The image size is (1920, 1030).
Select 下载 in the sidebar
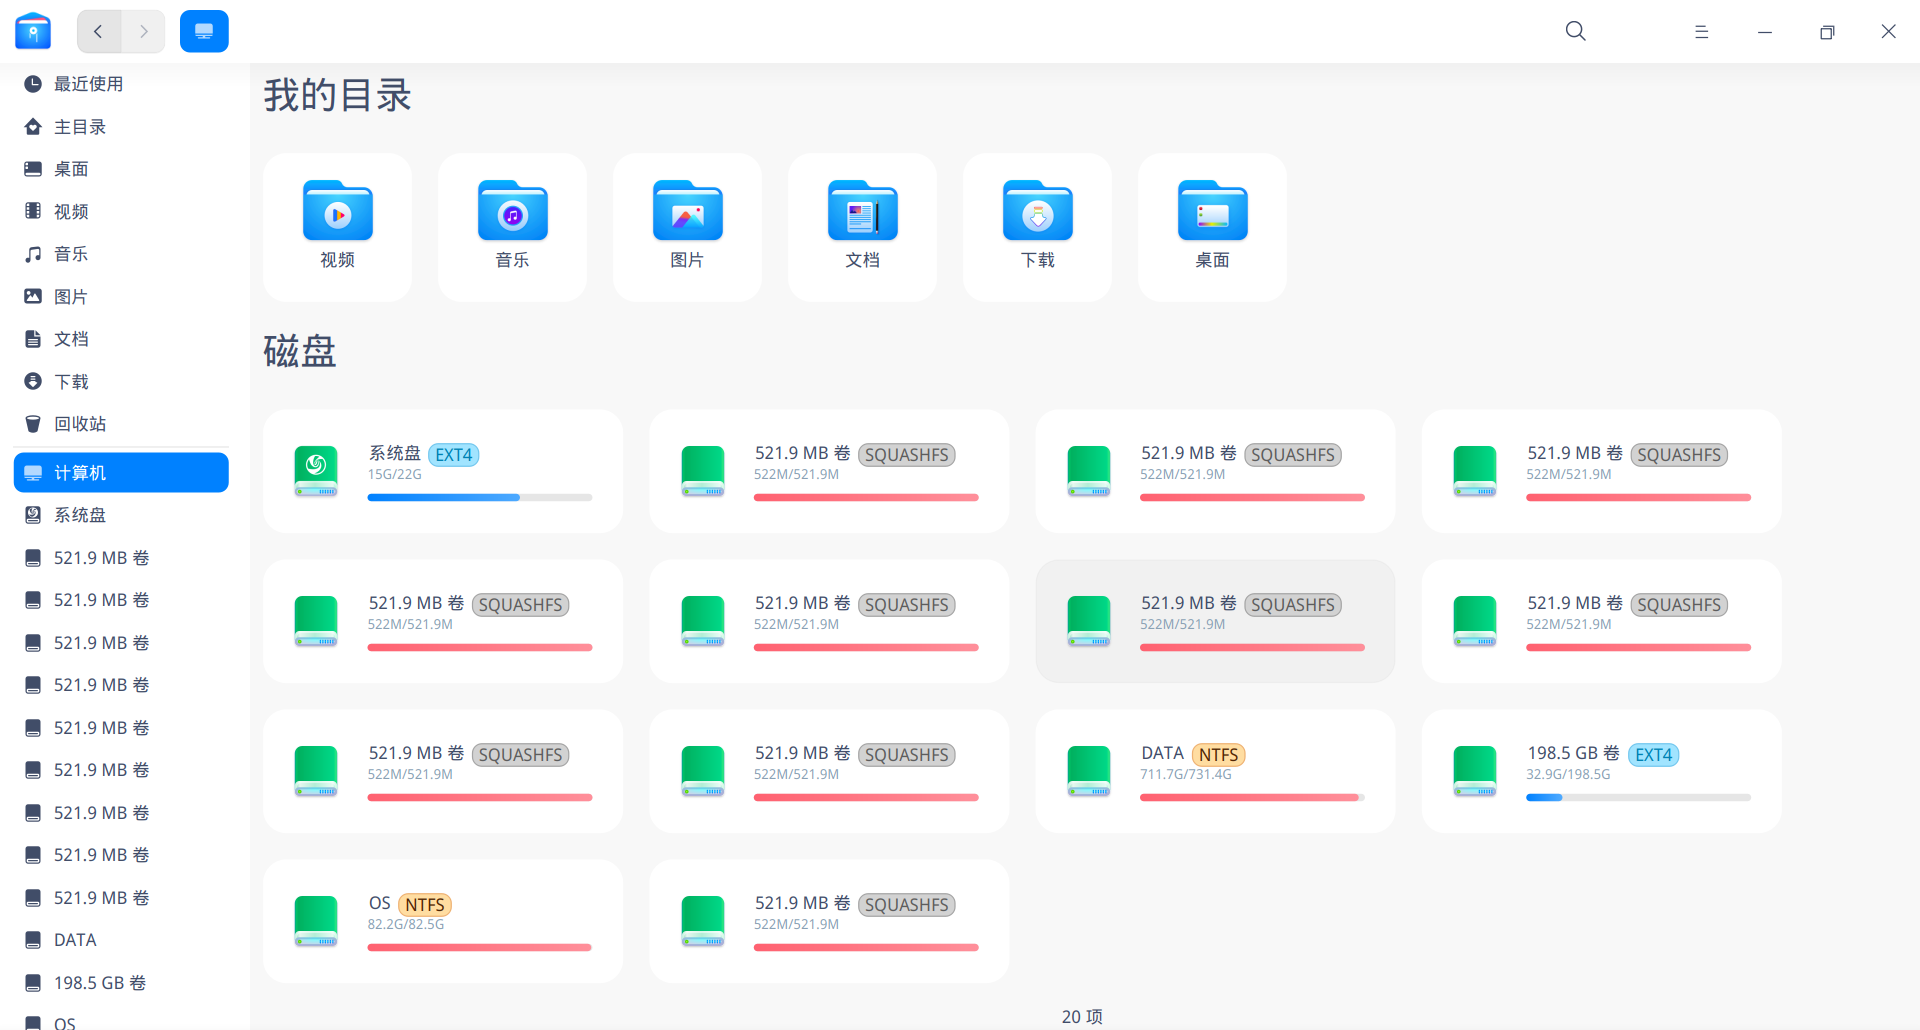121,382
